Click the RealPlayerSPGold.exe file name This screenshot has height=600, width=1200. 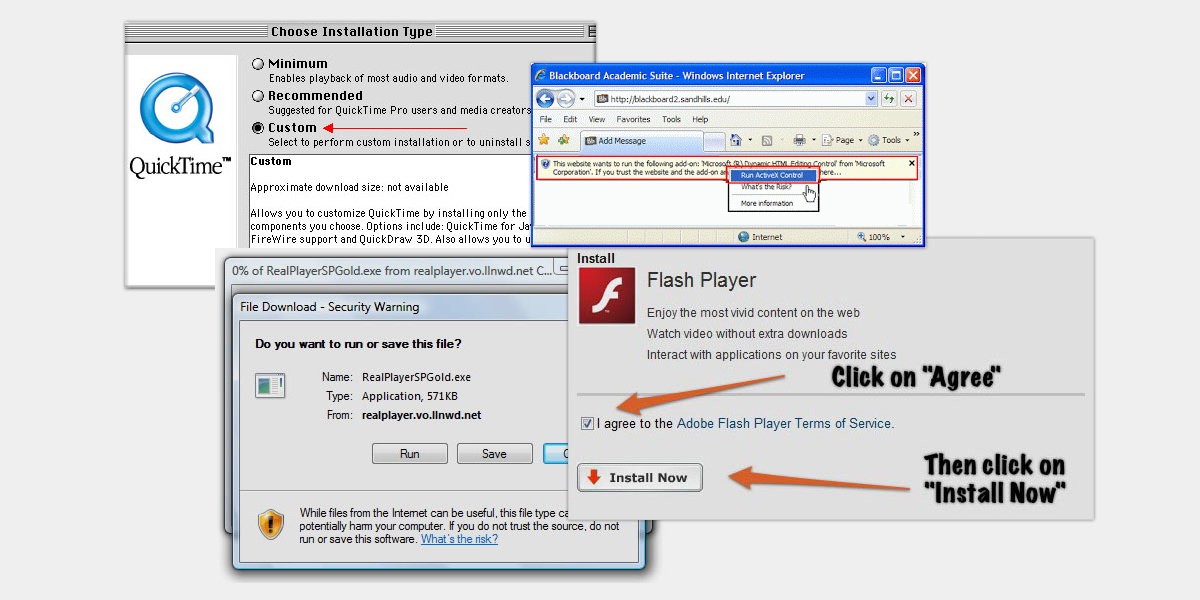(416, 378)
